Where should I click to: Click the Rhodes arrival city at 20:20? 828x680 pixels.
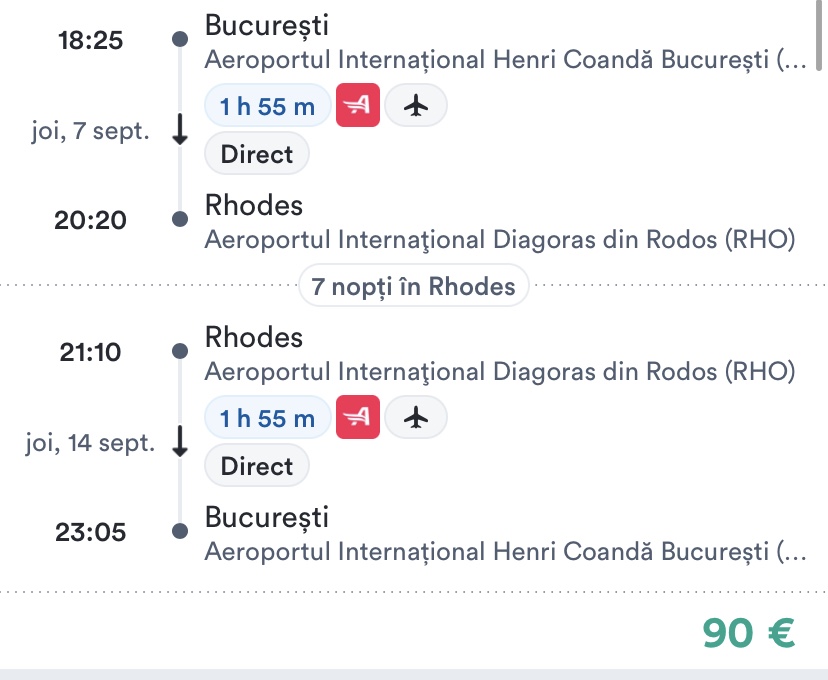click(254, 205)
